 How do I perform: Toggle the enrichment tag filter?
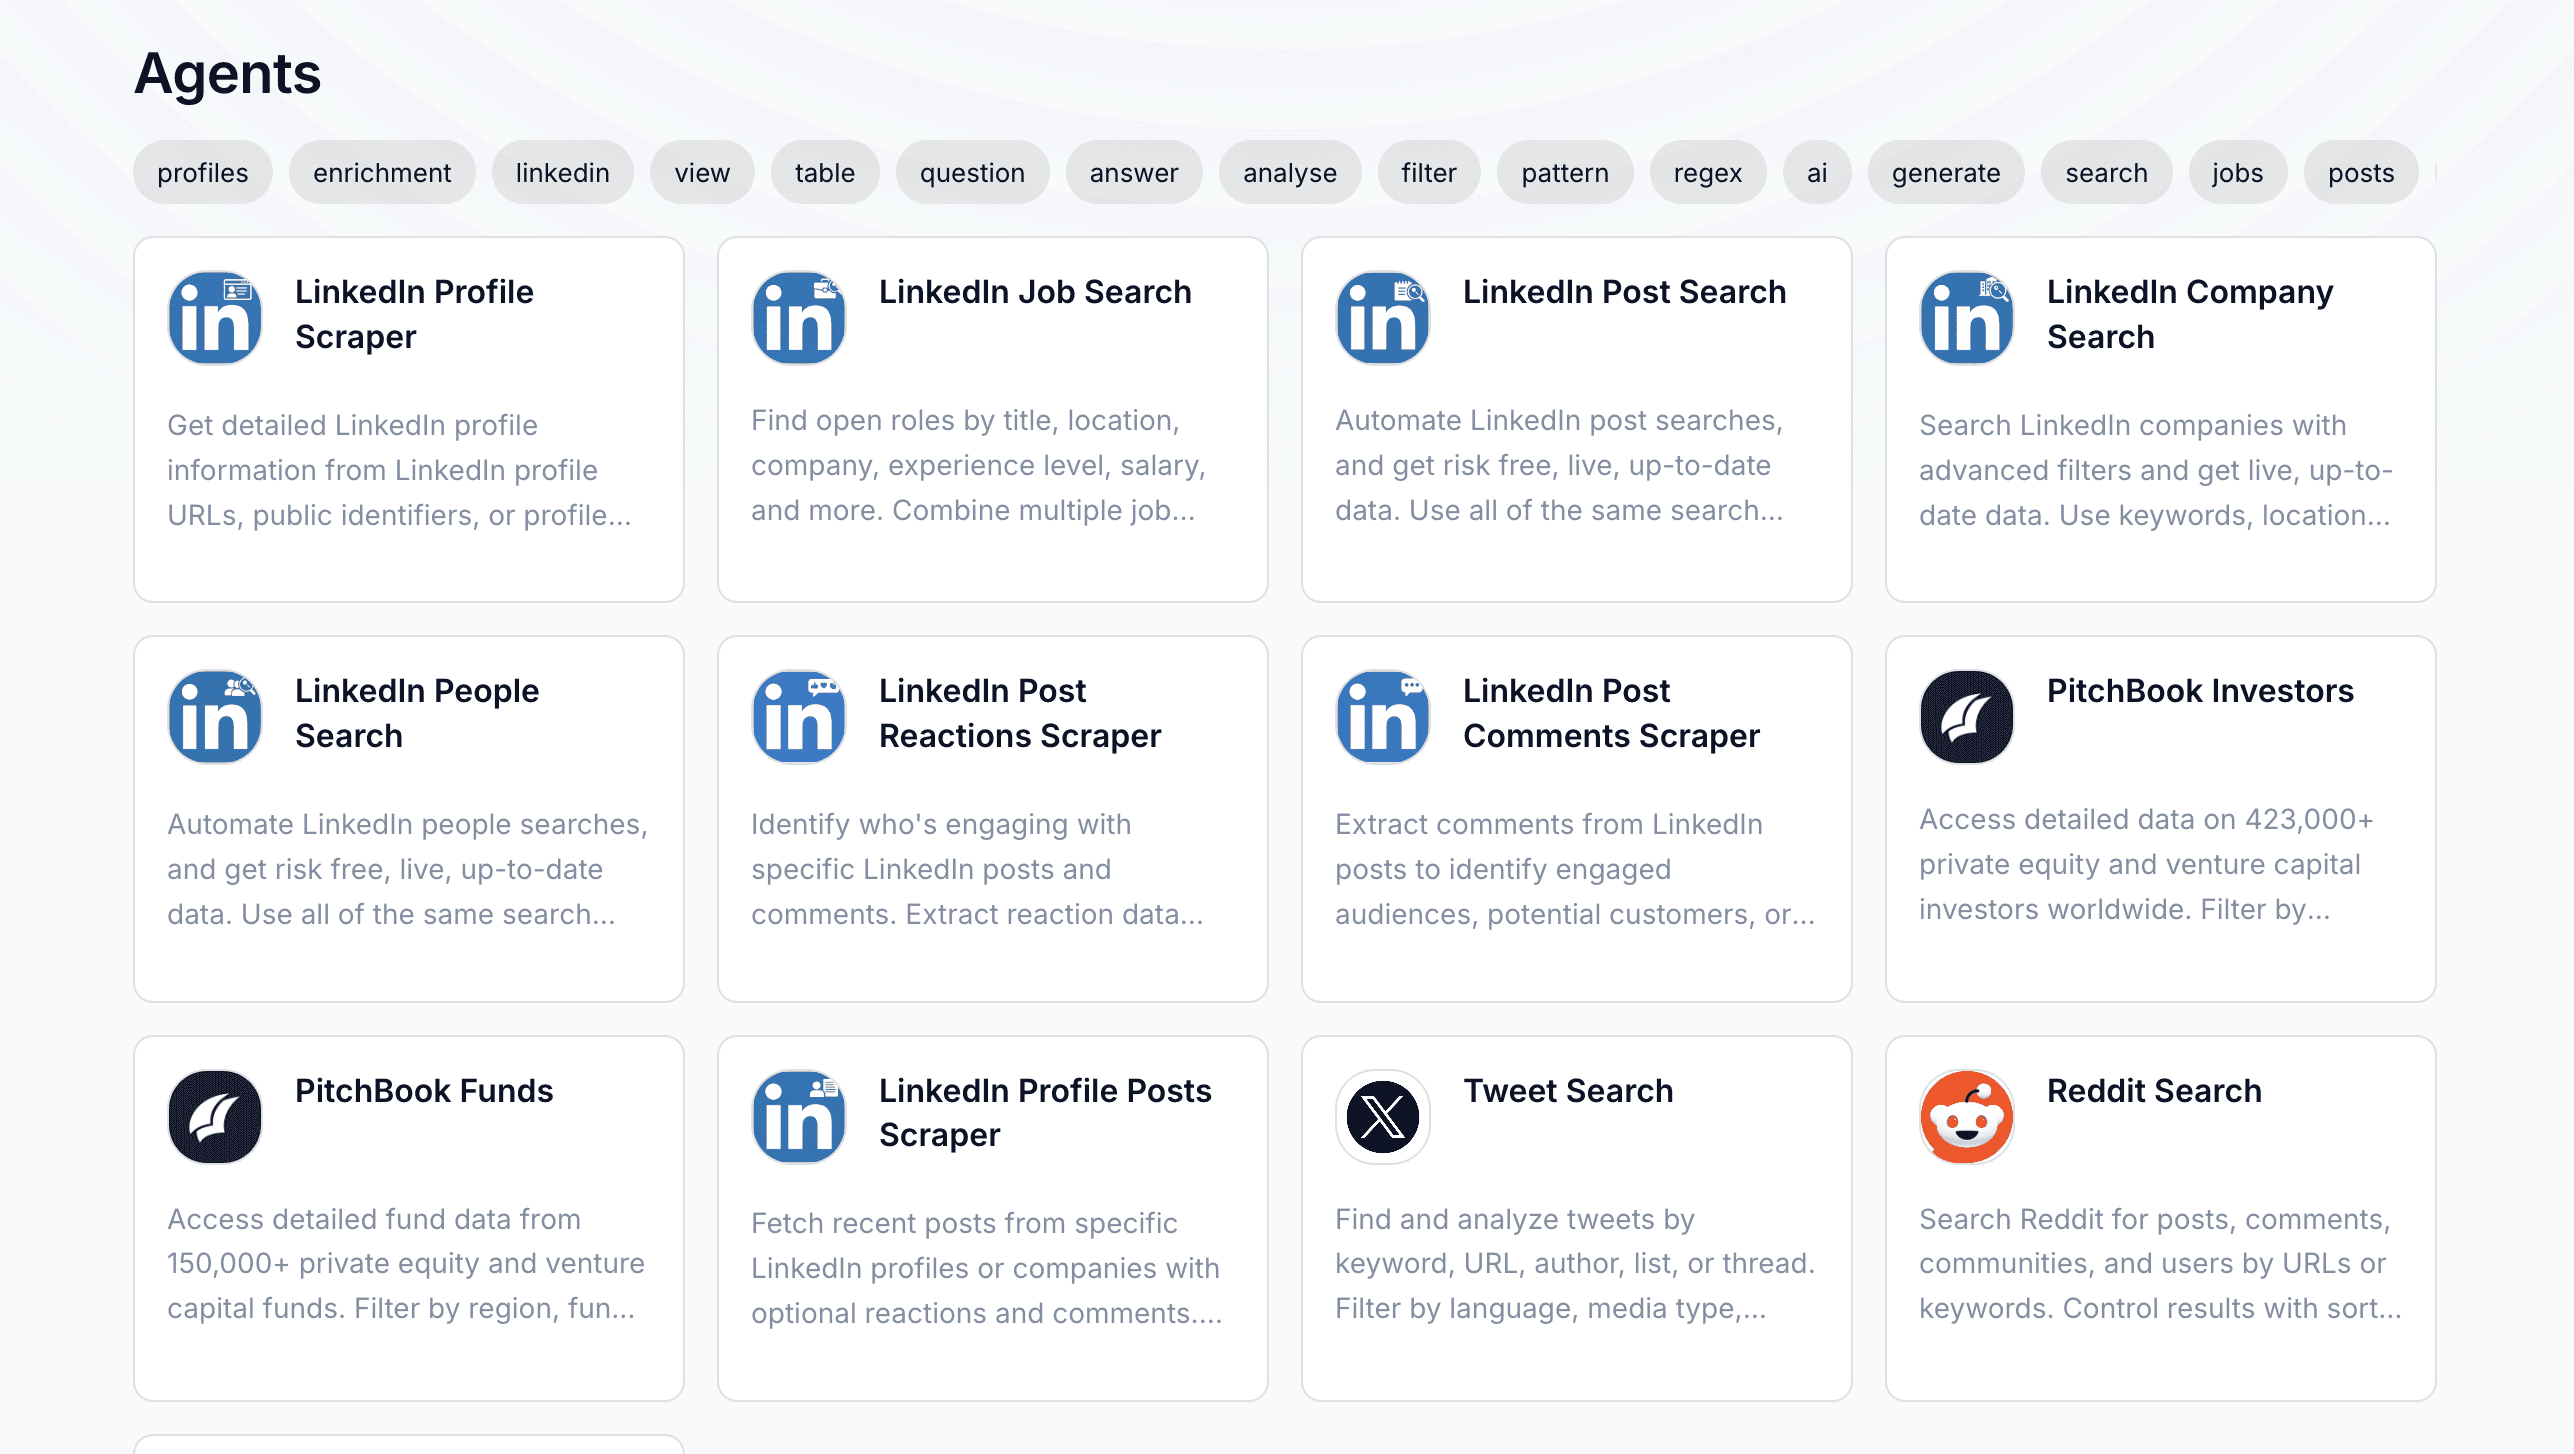pyautogui.click(x=382, y=173)
